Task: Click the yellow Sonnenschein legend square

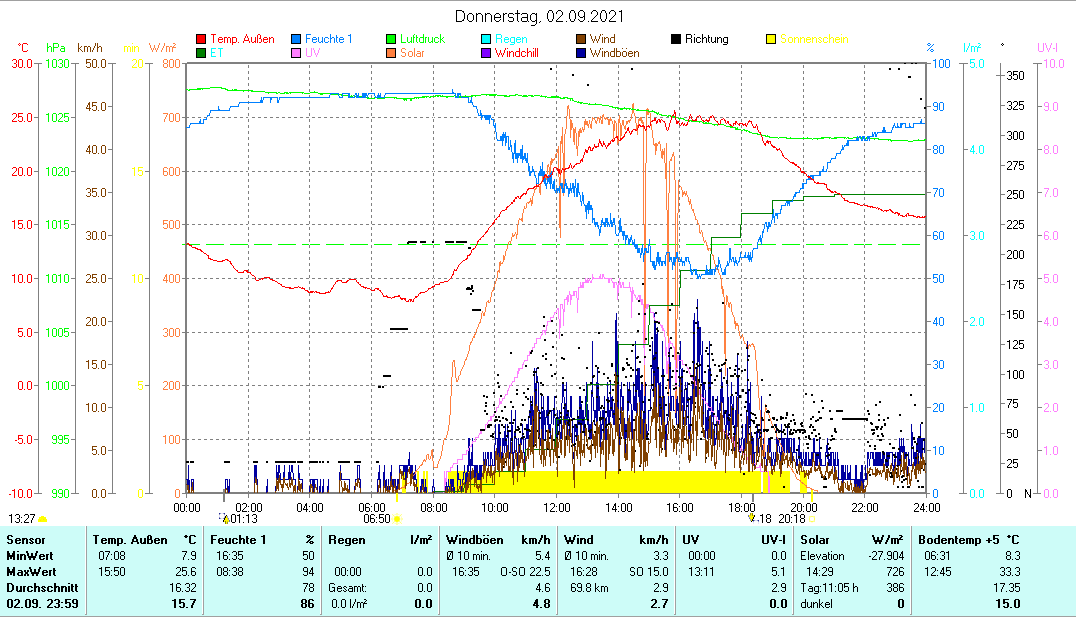Action: [x=771, y=39]
